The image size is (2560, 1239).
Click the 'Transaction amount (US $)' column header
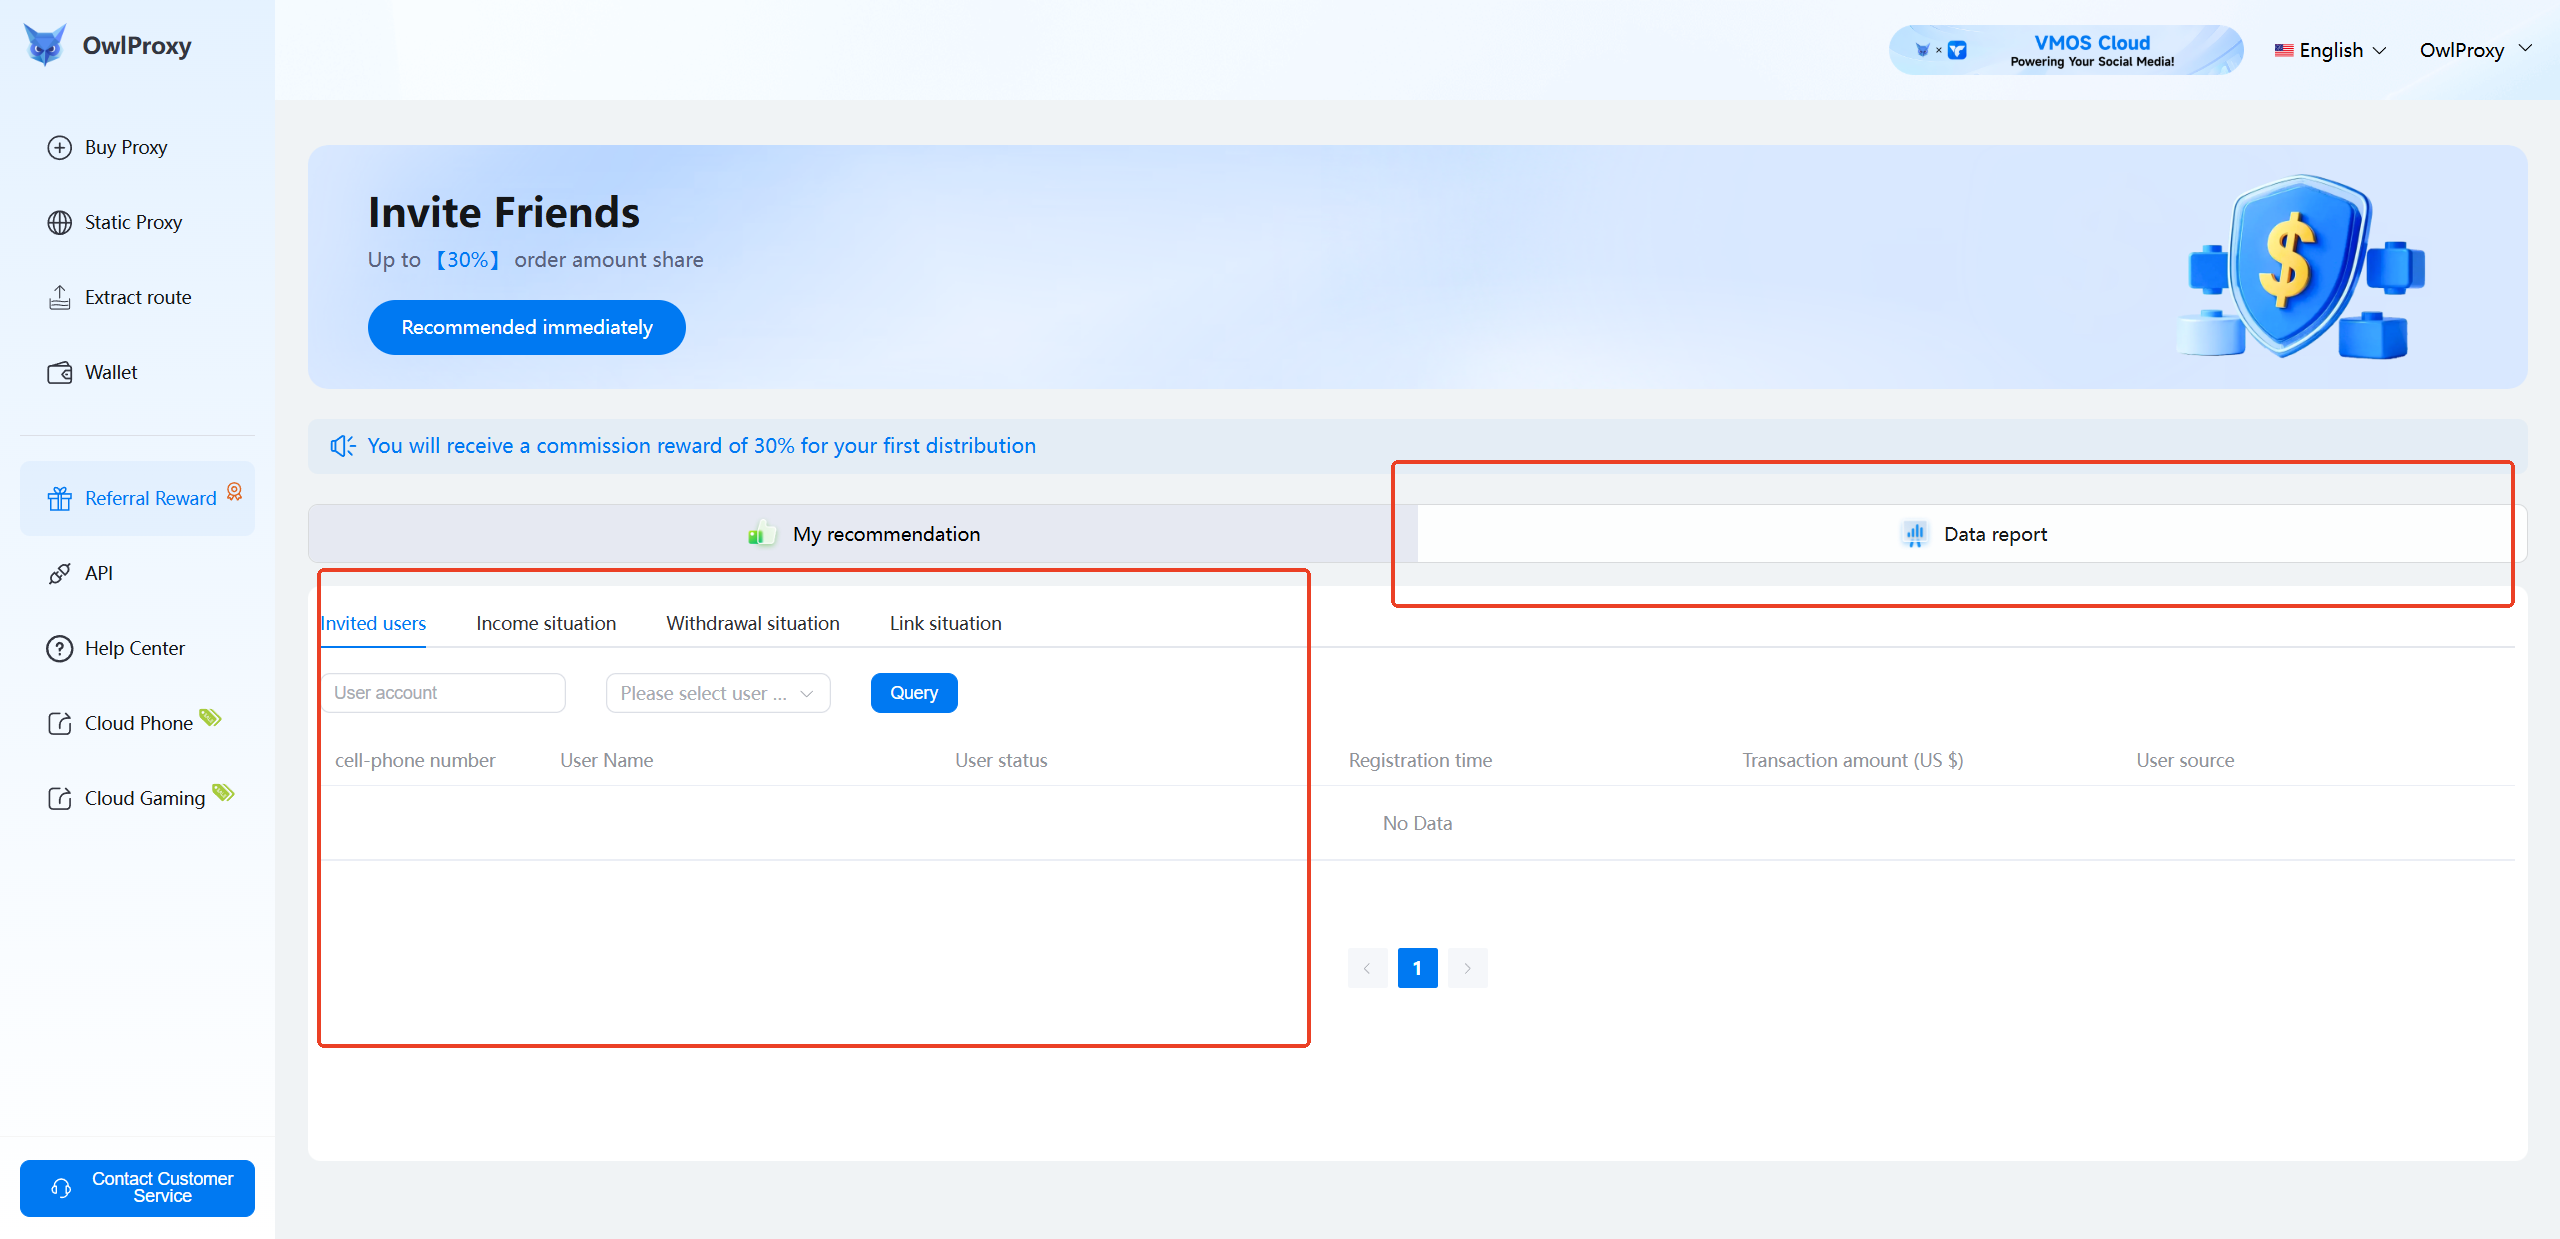(1853, 760)
